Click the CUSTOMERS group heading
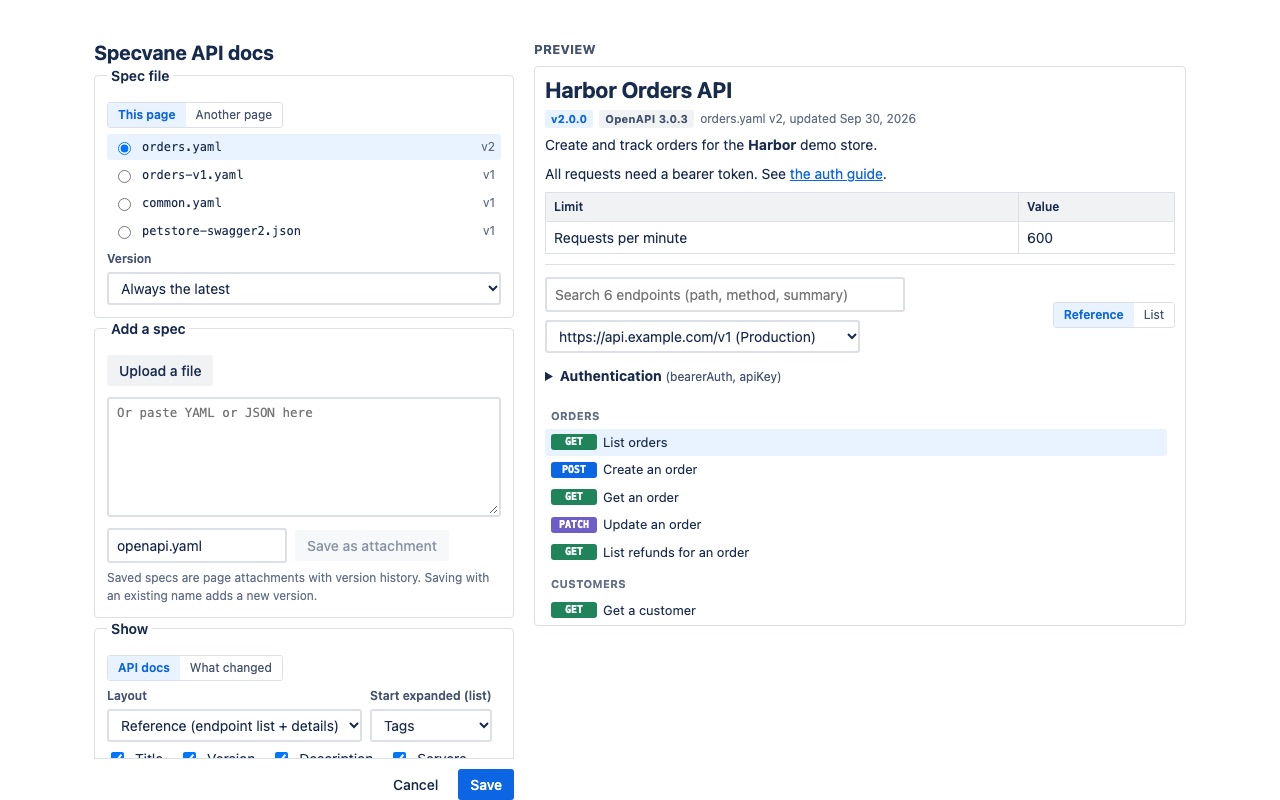 coord(588,584)
